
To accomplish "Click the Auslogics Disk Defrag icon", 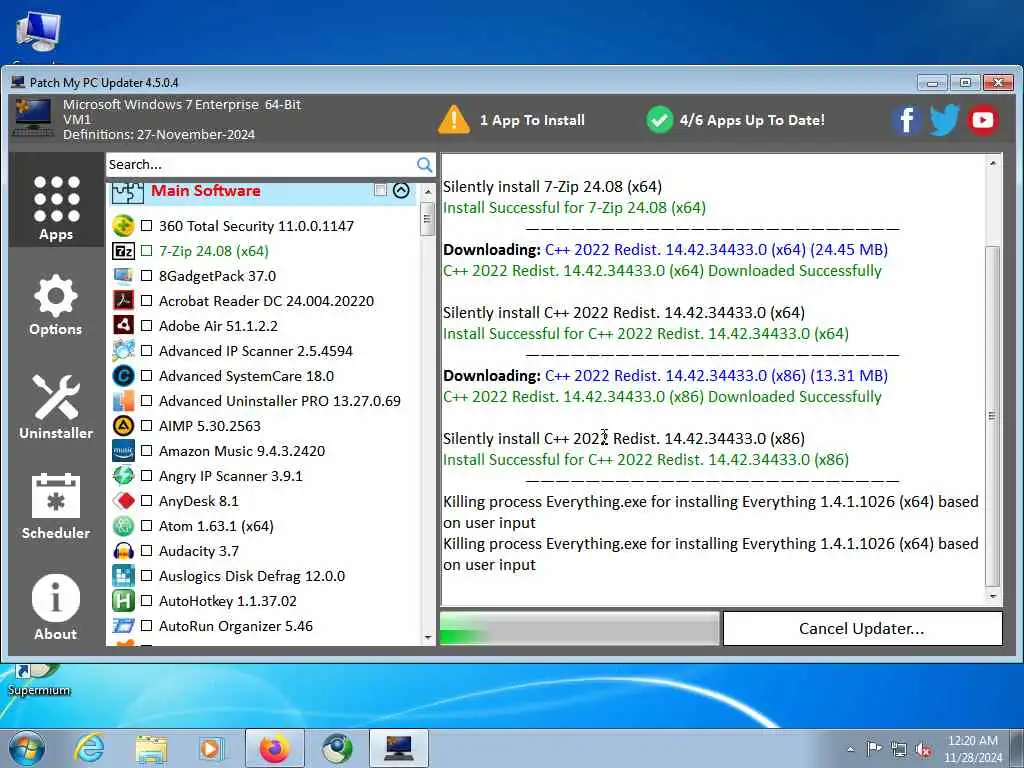I will tap(123, 576).
